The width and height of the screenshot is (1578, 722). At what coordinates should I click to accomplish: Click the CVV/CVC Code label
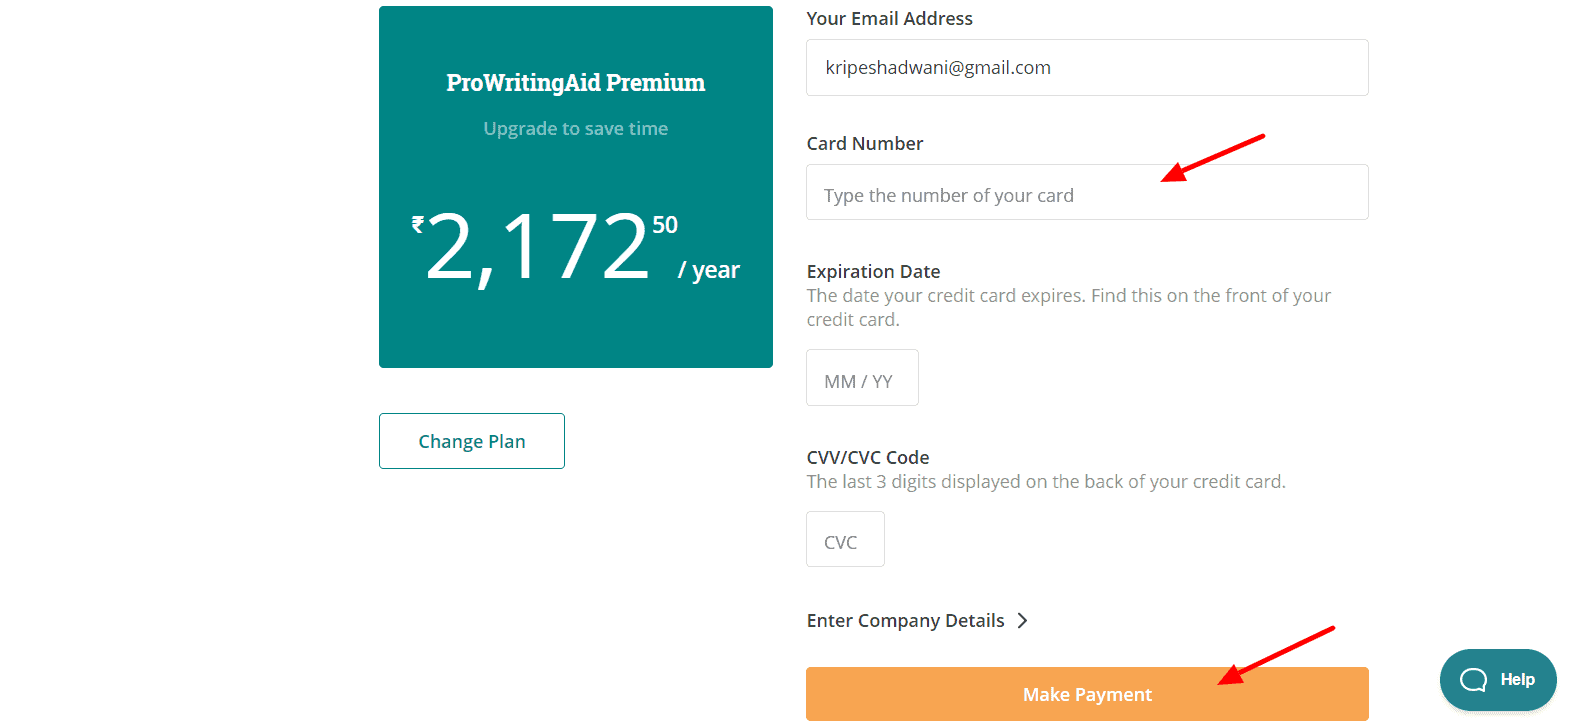point(868,458)
